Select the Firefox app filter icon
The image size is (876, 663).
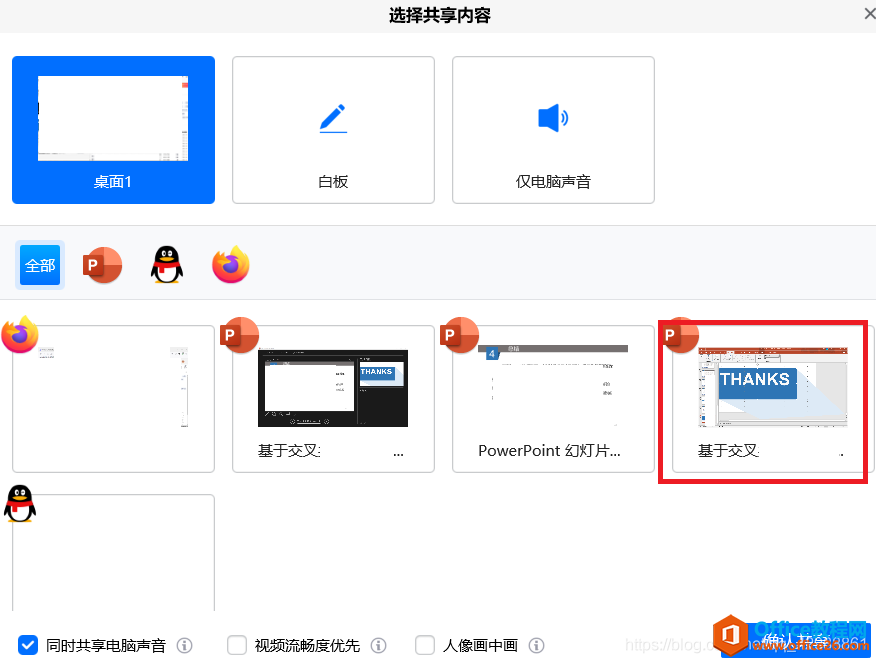pyautogui.click(x=230, y=264)
